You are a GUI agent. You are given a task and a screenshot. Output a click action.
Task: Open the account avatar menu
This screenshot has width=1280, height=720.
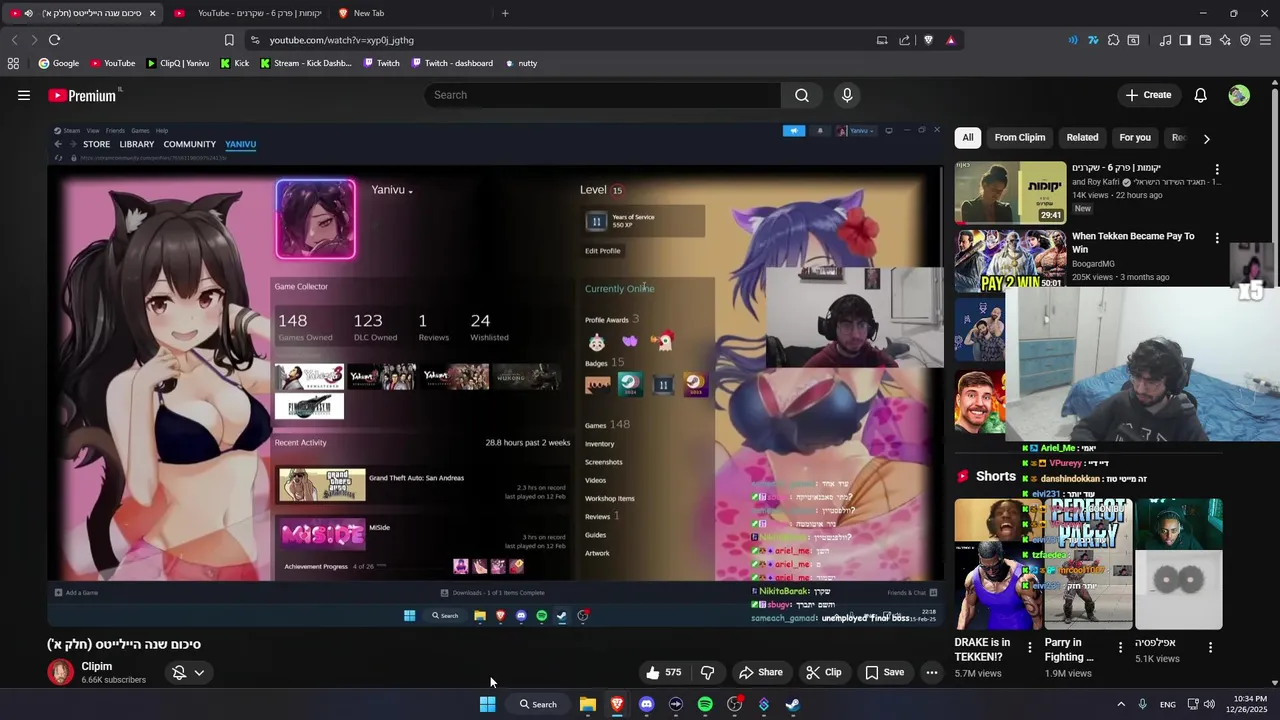(1239, 95)
